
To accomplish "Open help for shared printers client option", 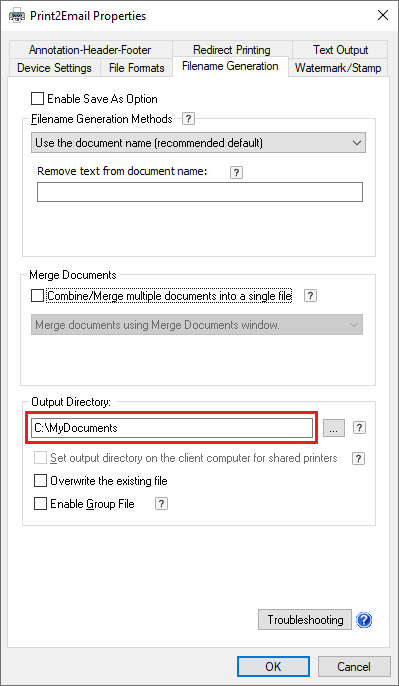I will pyautogui.click(x=358, y=458).
